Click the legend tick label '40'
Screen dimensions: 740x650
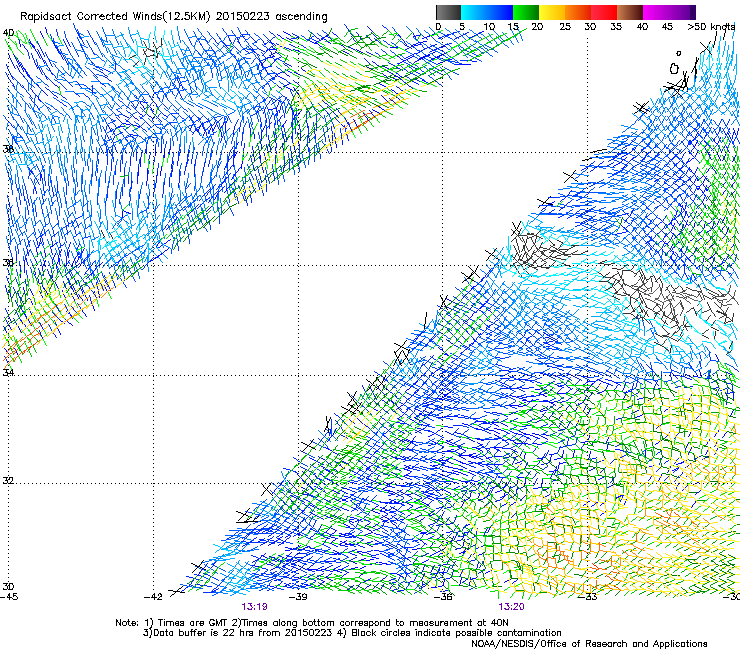pos(642,27)
